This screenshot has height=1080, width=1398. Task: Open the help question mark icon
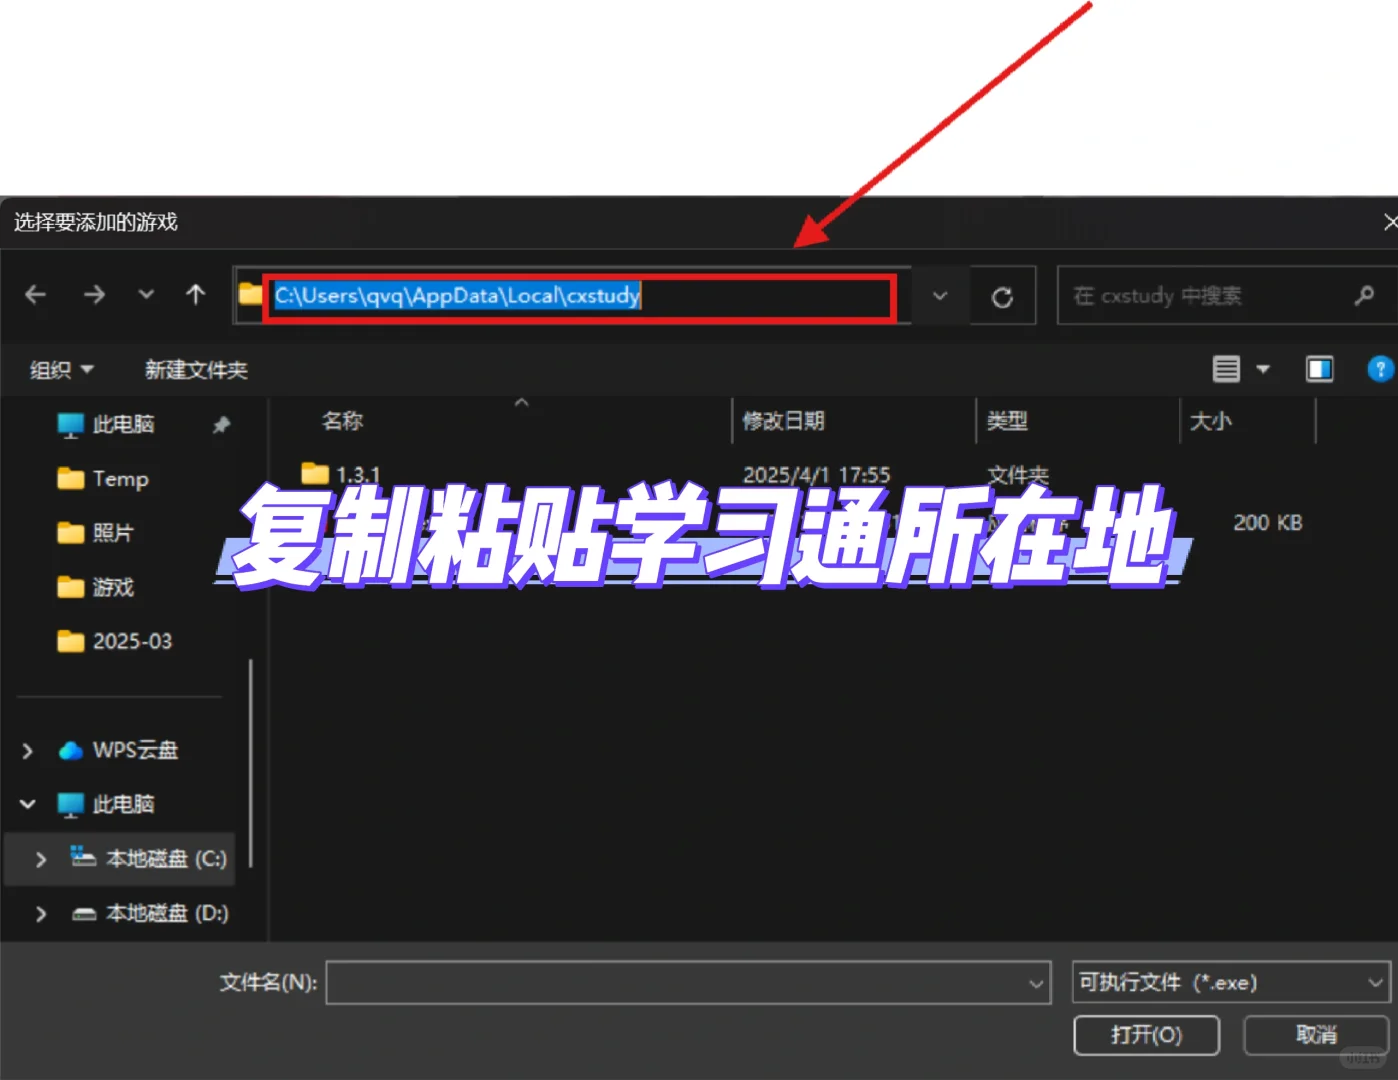click(1381, 369)
